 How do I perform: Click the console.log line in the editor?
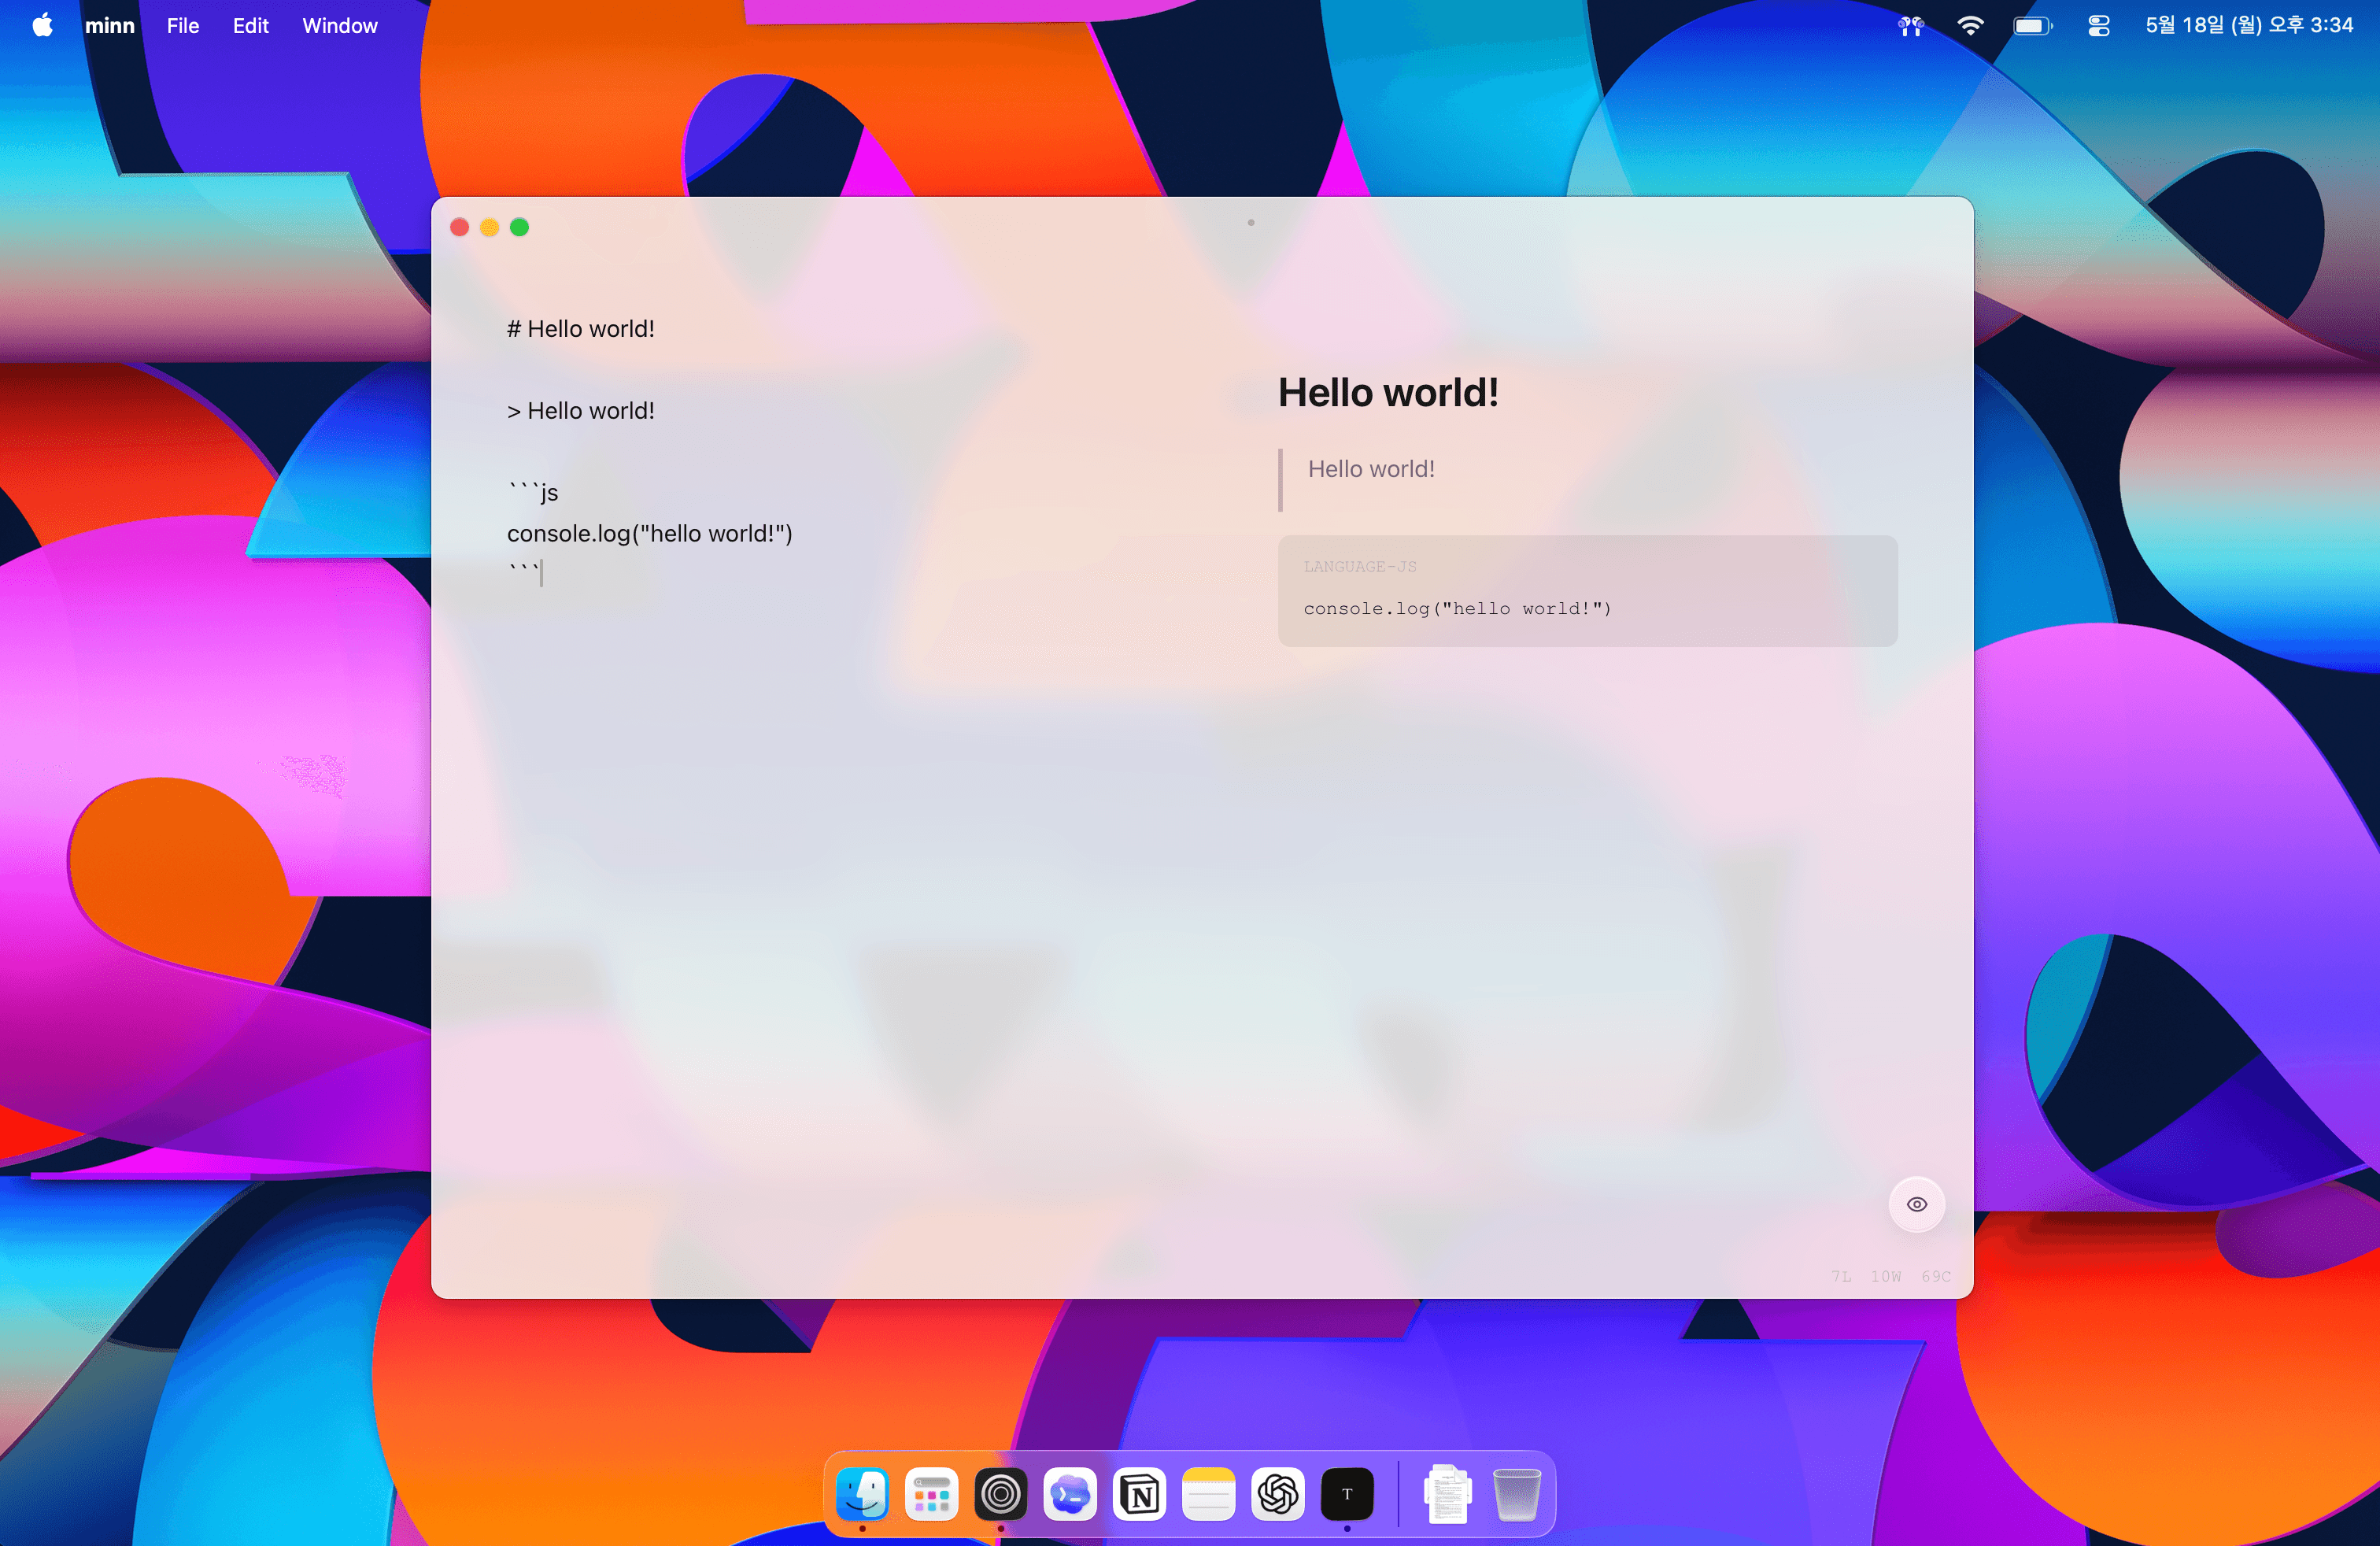(x=650, y=534)
